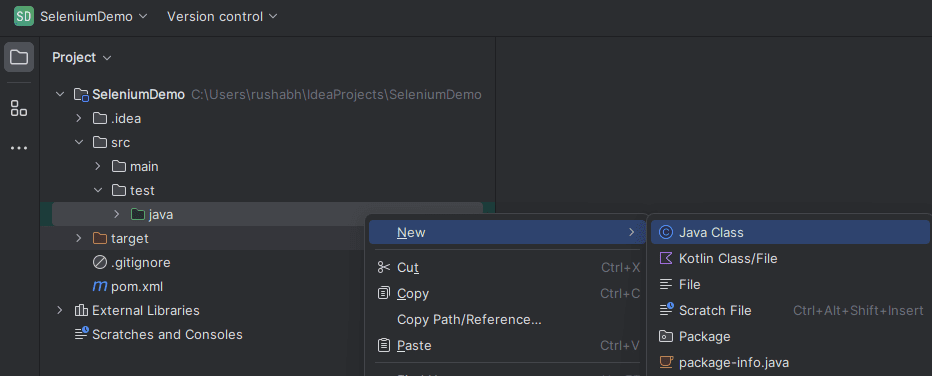Click the Scratches and Consoles icon

81,334
